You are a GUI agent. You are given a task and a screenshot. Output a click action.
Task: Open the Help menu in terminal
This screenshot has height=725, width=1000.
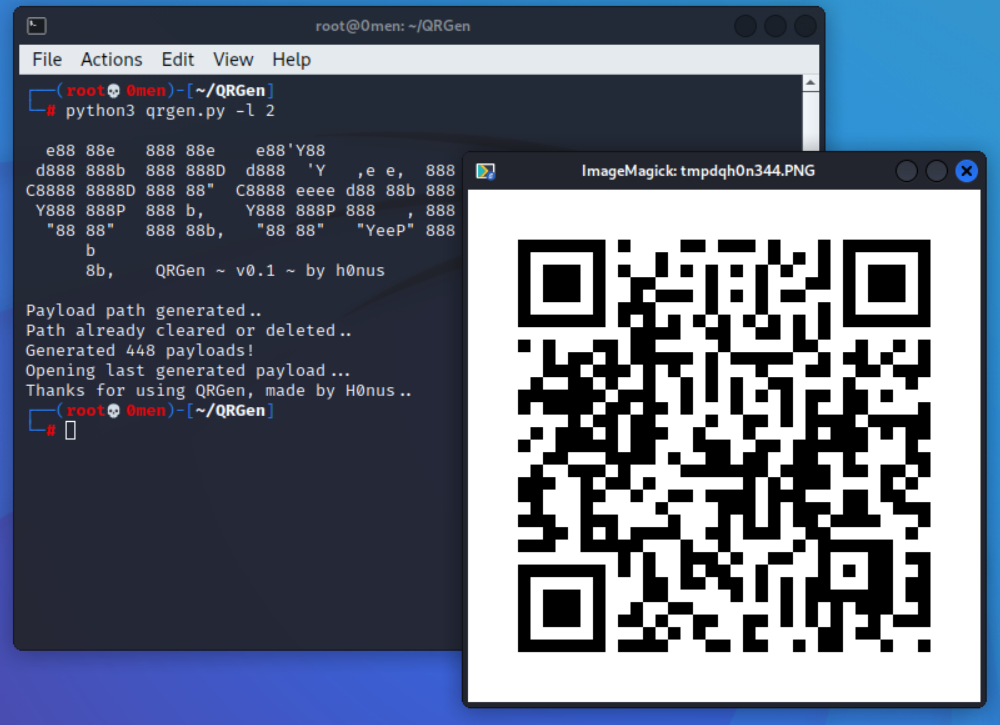(291, 59)
